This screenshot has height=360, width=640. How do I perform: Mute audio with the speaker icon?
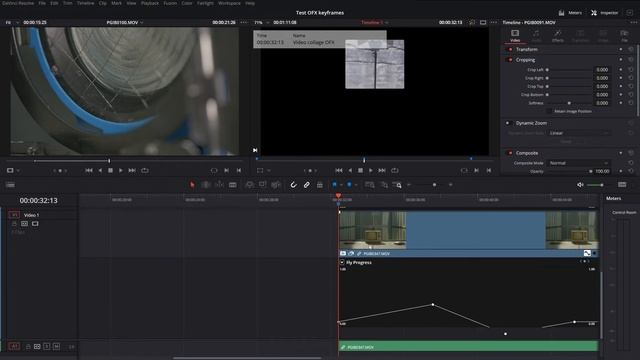[x=580, y=185]
